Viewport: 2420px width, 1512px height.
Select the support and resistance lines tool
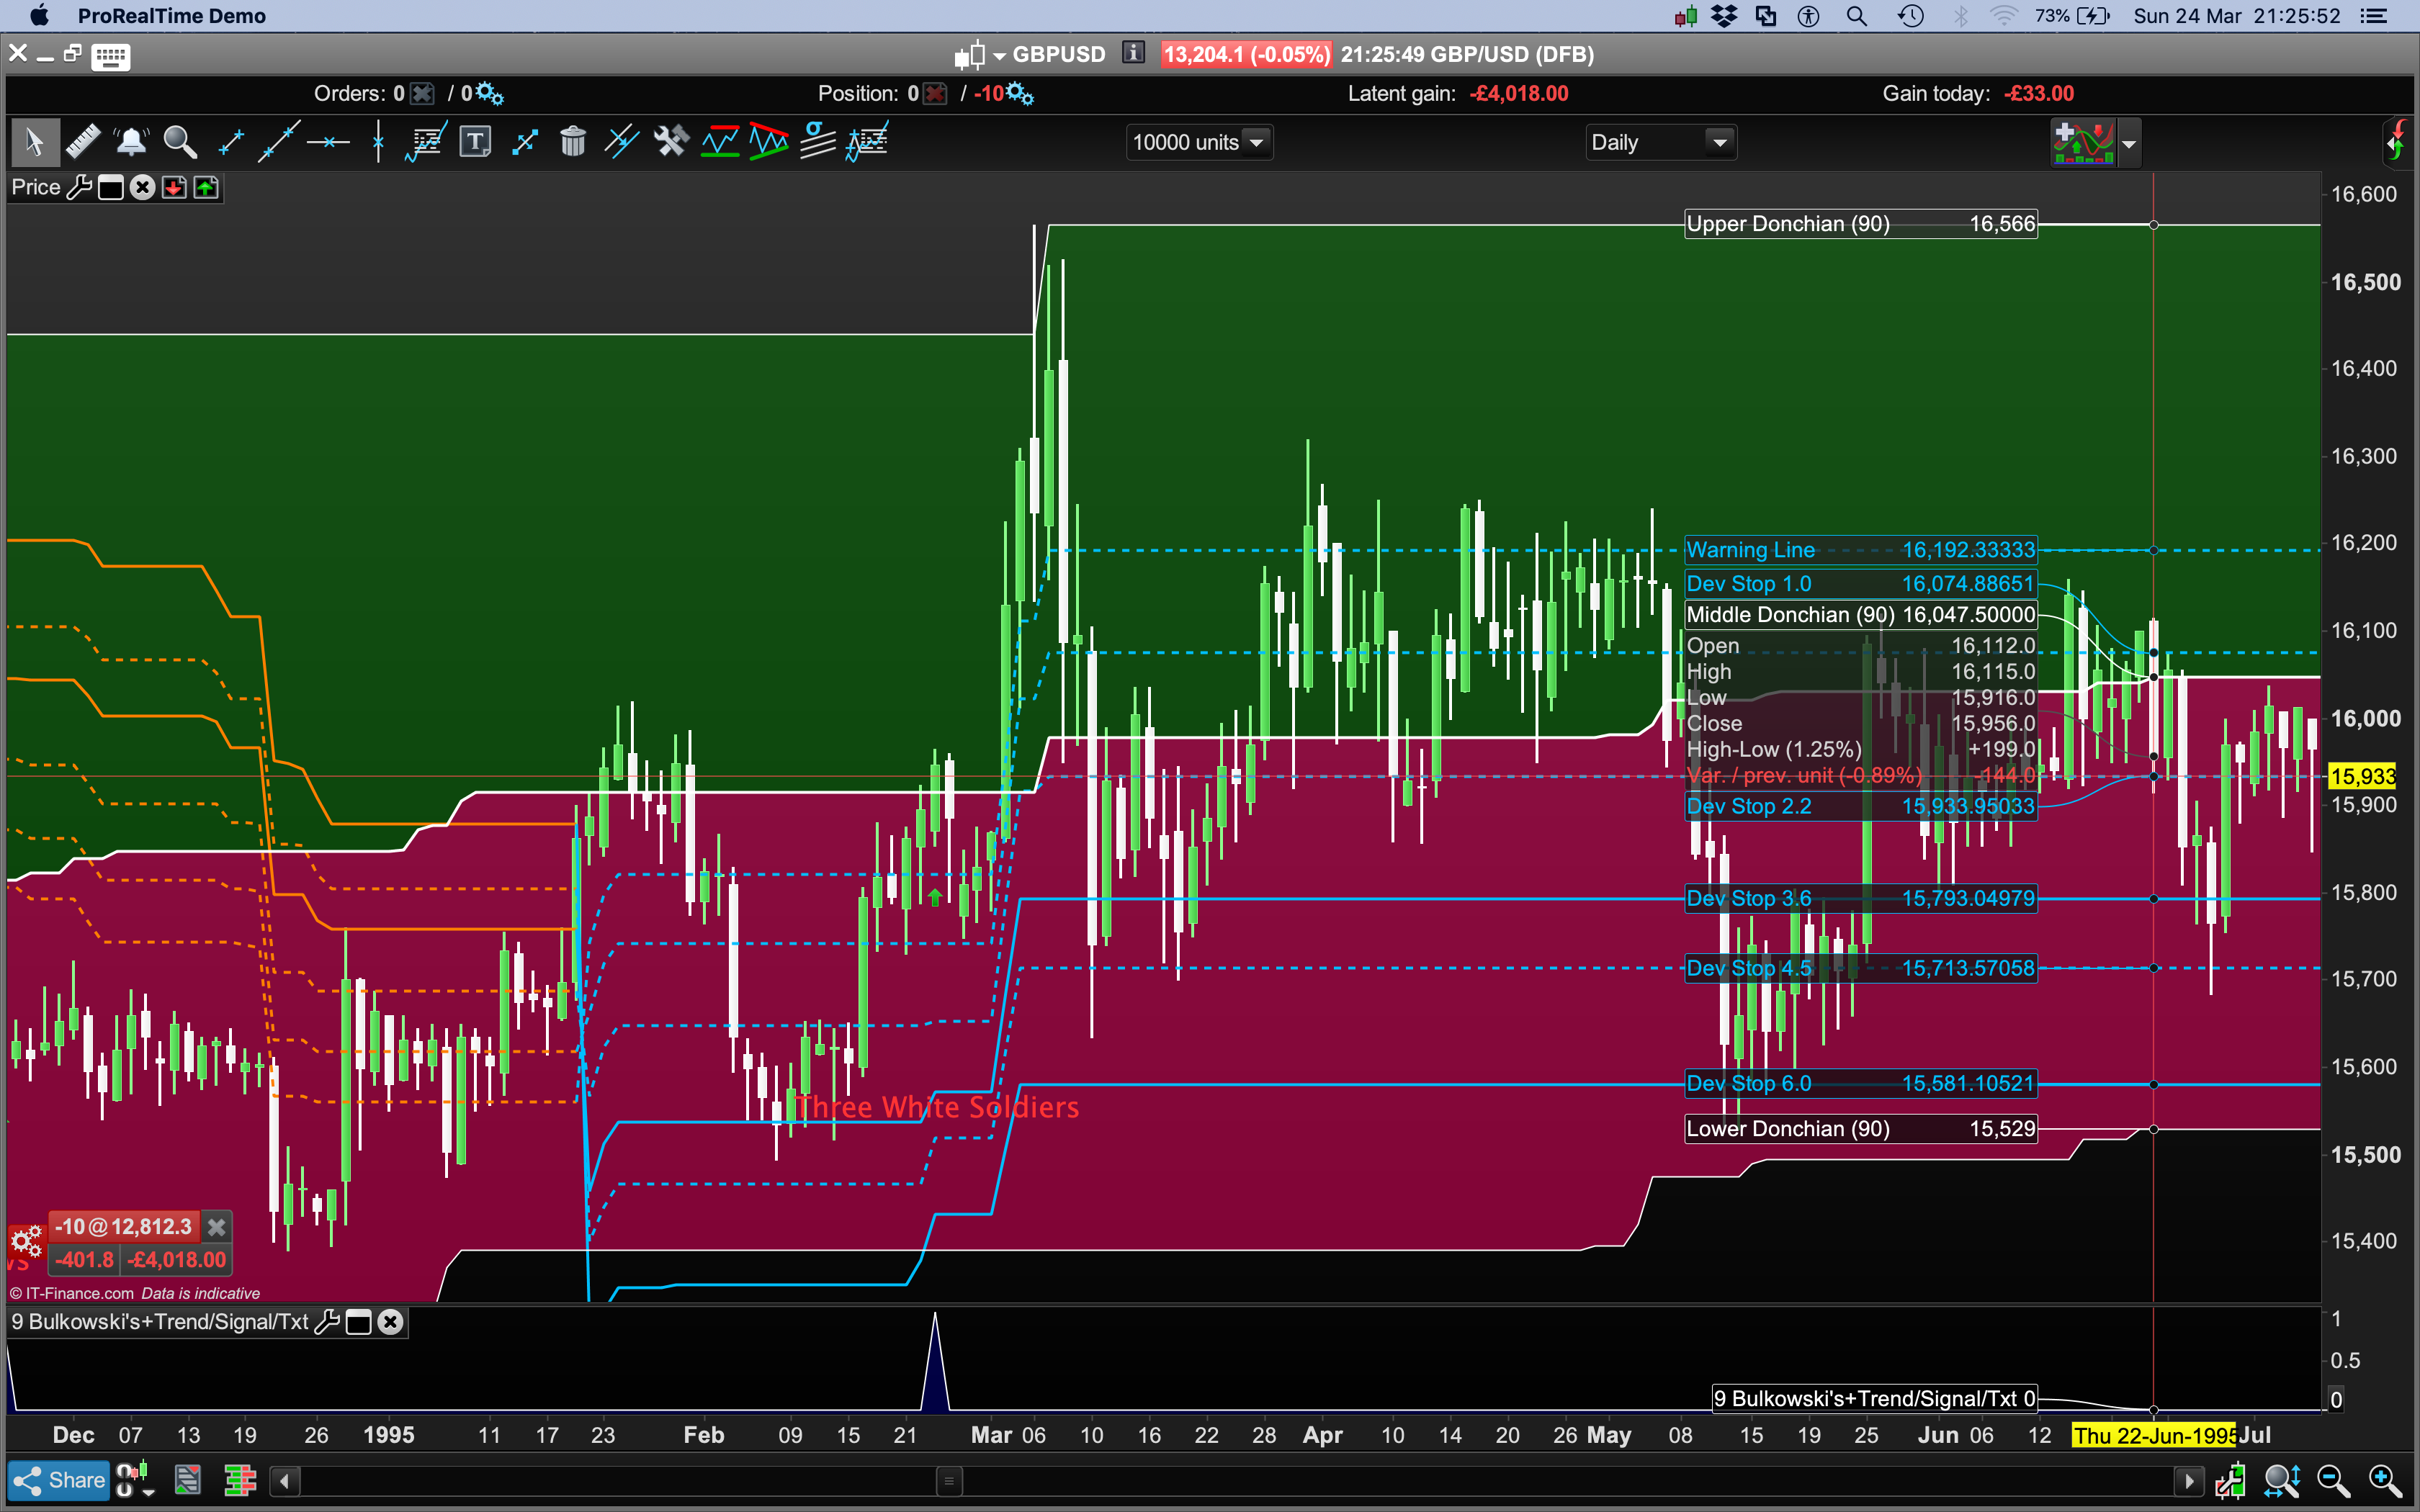[x=720, y=142]
